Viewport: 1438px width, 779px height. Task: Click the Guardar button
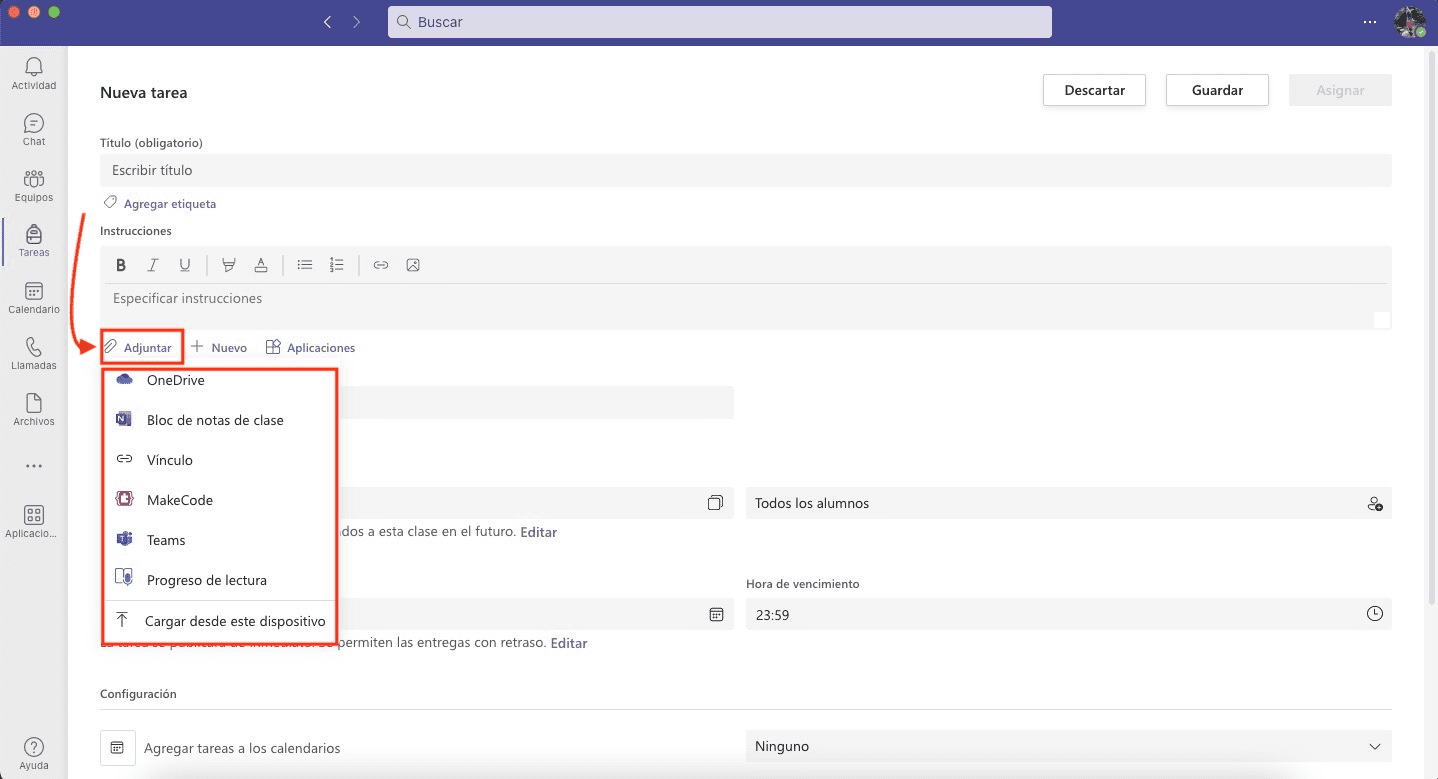point(1217,90)
